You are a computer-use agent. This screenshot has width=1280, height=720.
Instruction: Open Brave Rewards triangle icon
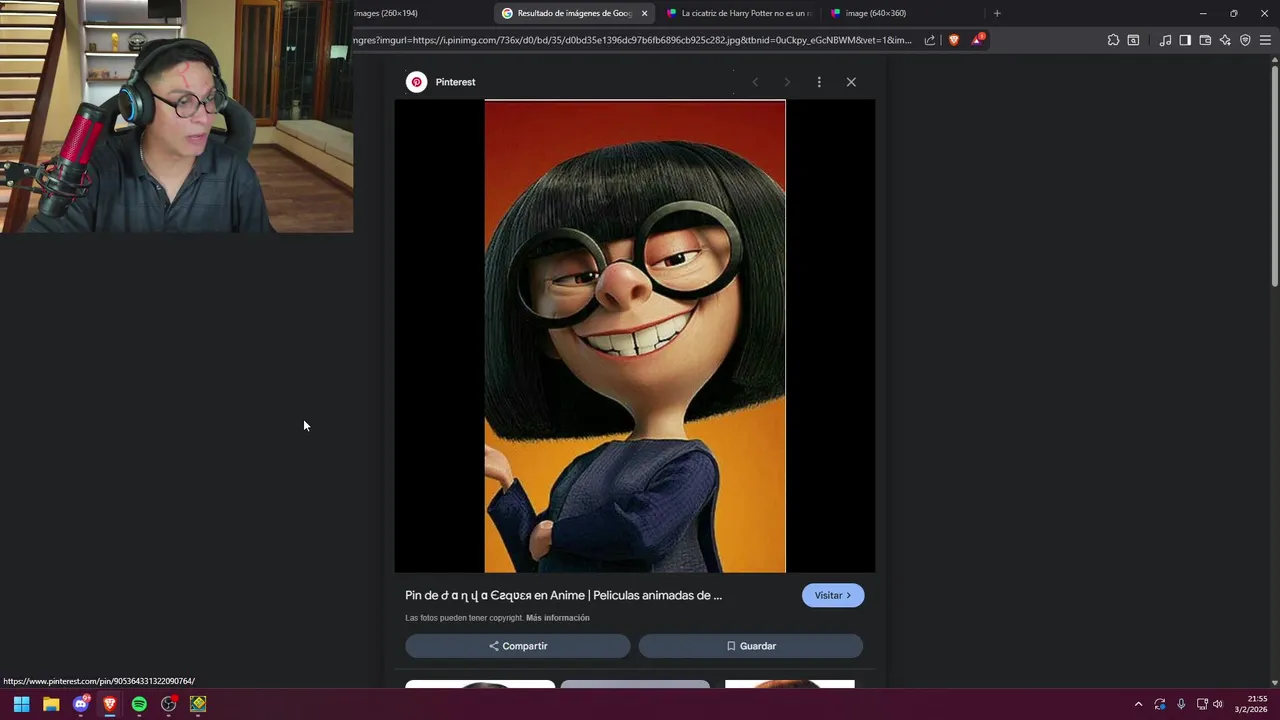coord(977,40)
